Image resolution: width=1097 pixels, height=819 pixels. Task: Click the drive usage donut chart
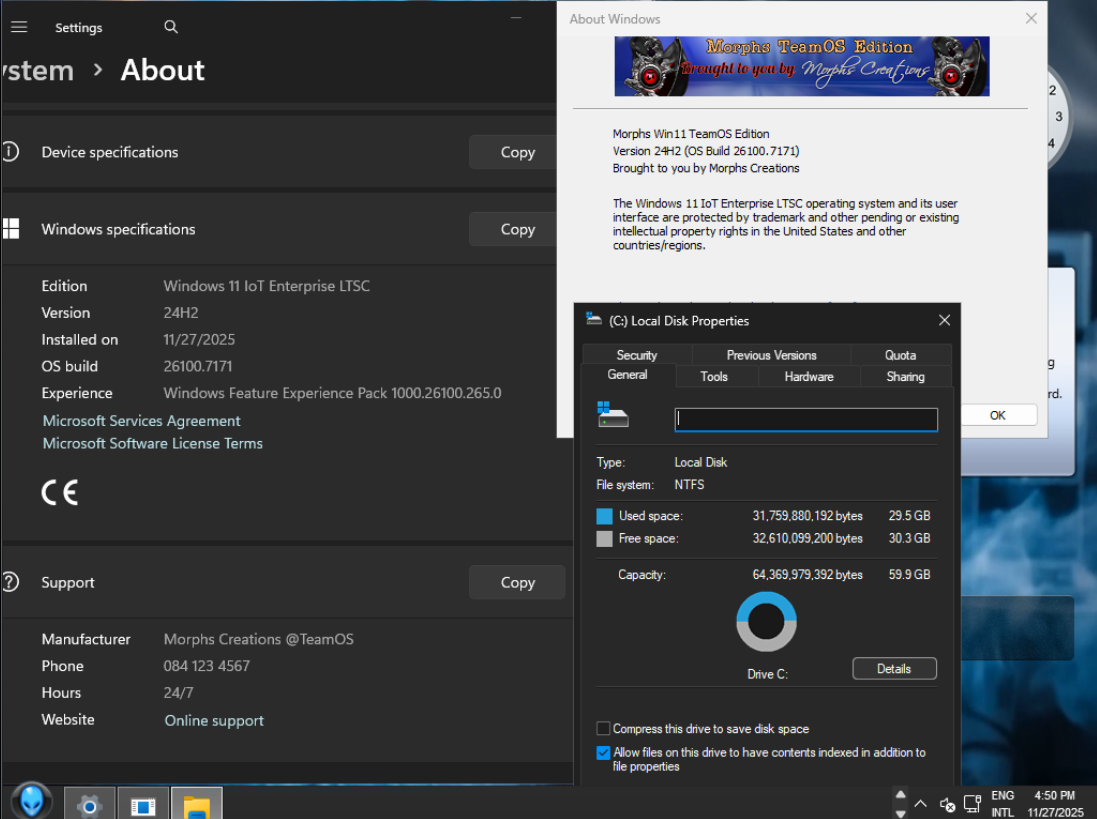[x=766, y=622]
